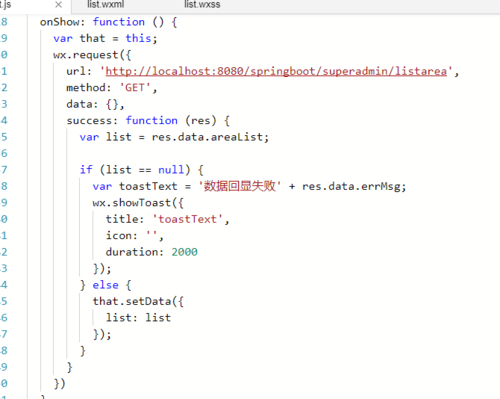Click 'if (list == null)' condition
This screenshot has width=500, height=399.
135,170
